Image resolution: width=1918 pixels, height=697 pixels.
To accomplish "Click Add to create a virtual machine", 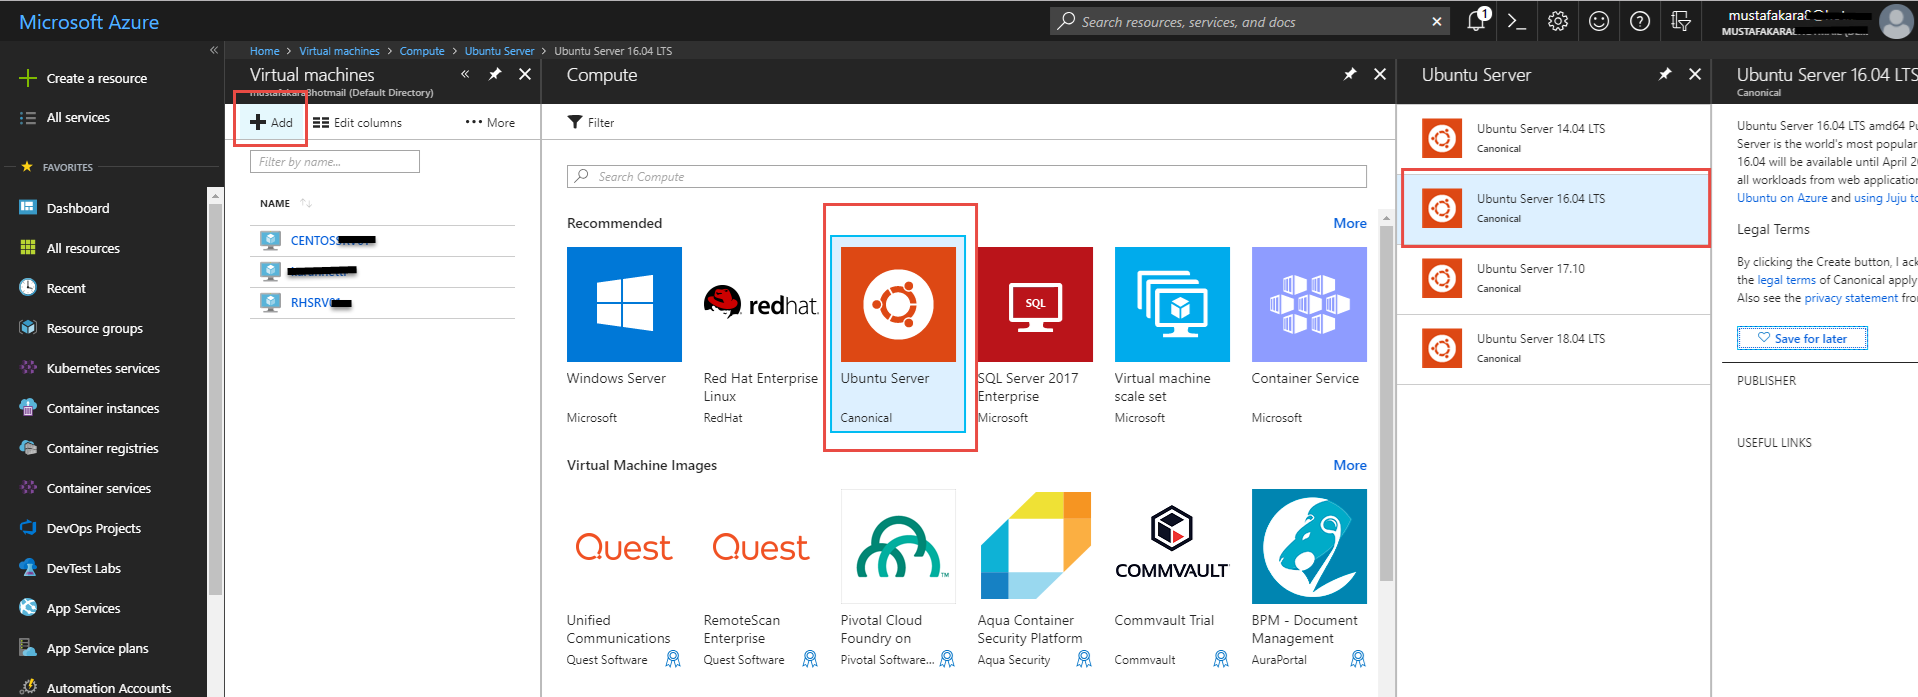I will [x=271, y=122].
